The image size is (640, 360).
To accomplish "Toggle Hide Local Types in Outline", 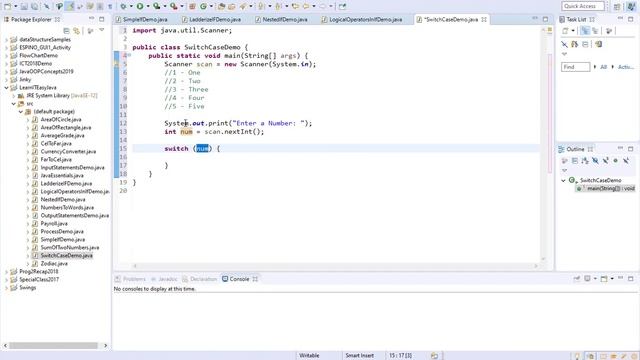I will (x=626, y=161).
